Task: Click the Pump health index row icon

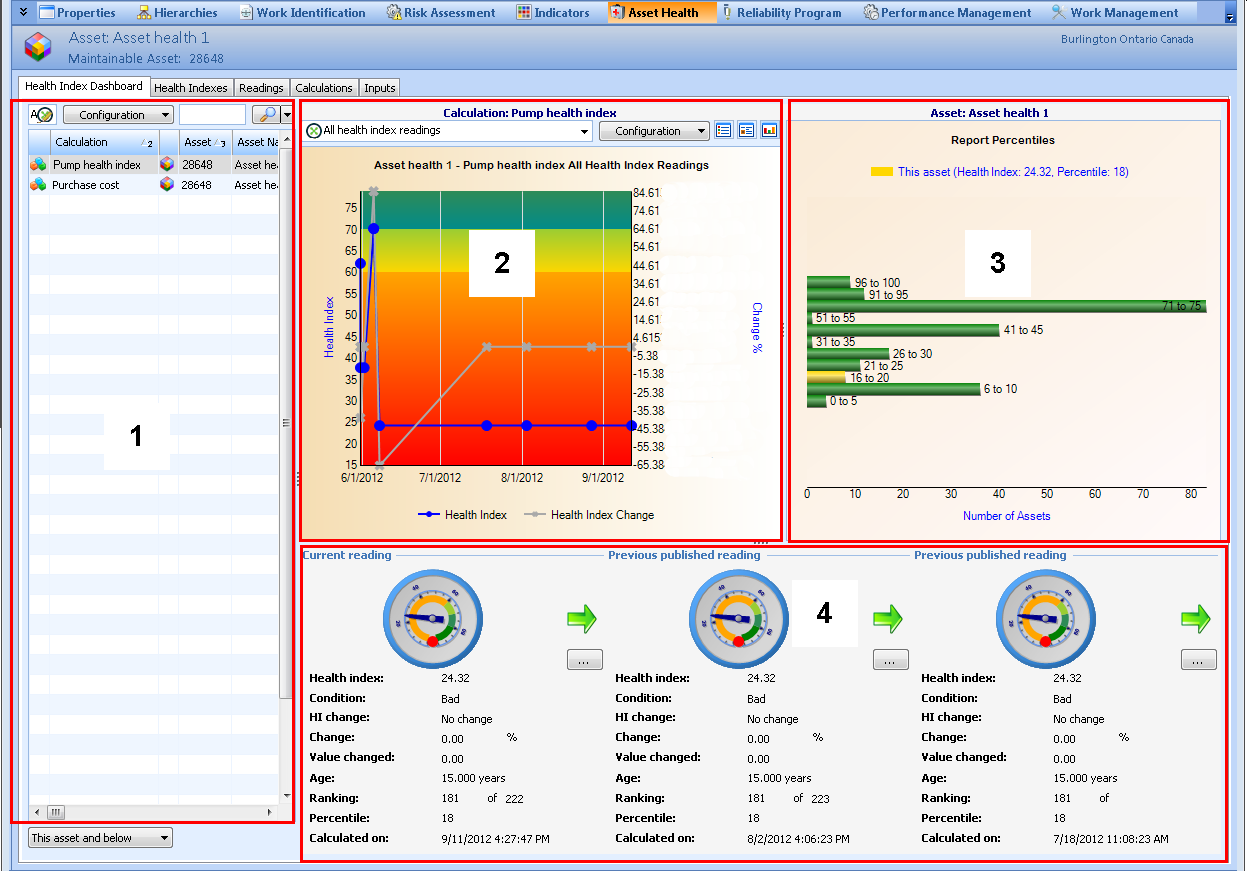Action: pos(38,165)
